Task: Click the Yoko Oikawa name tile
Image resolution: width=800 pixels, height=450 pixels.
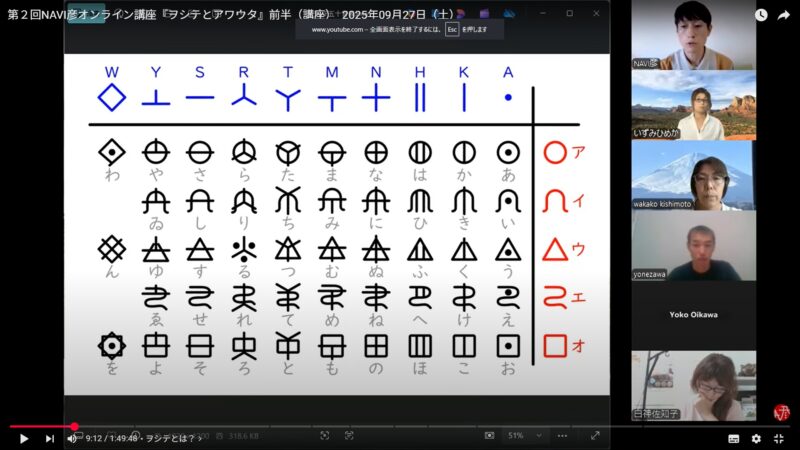Action: [693, 315]
